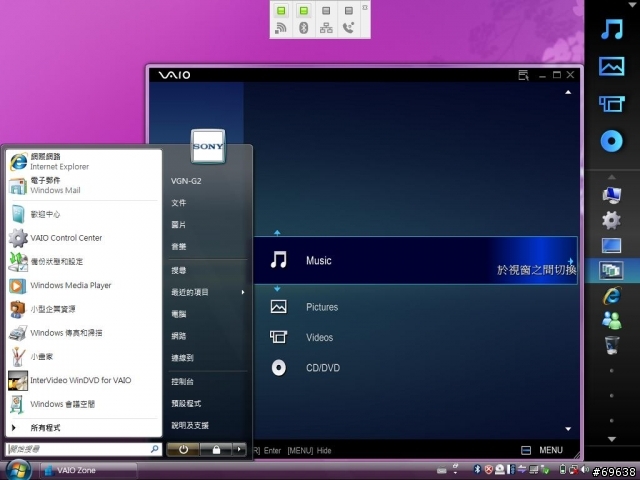
Task: Toggle the modem phone switch
Action: [x=349, y=10]
